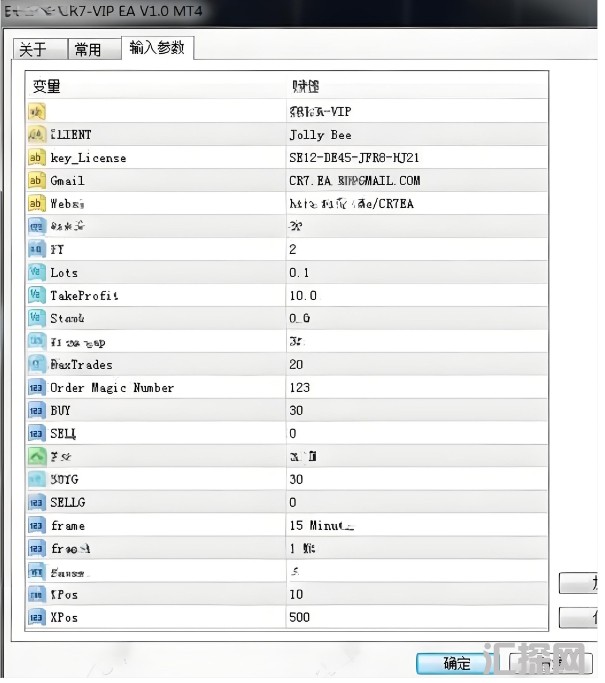Click the 123 icon beside BUY

36,410
